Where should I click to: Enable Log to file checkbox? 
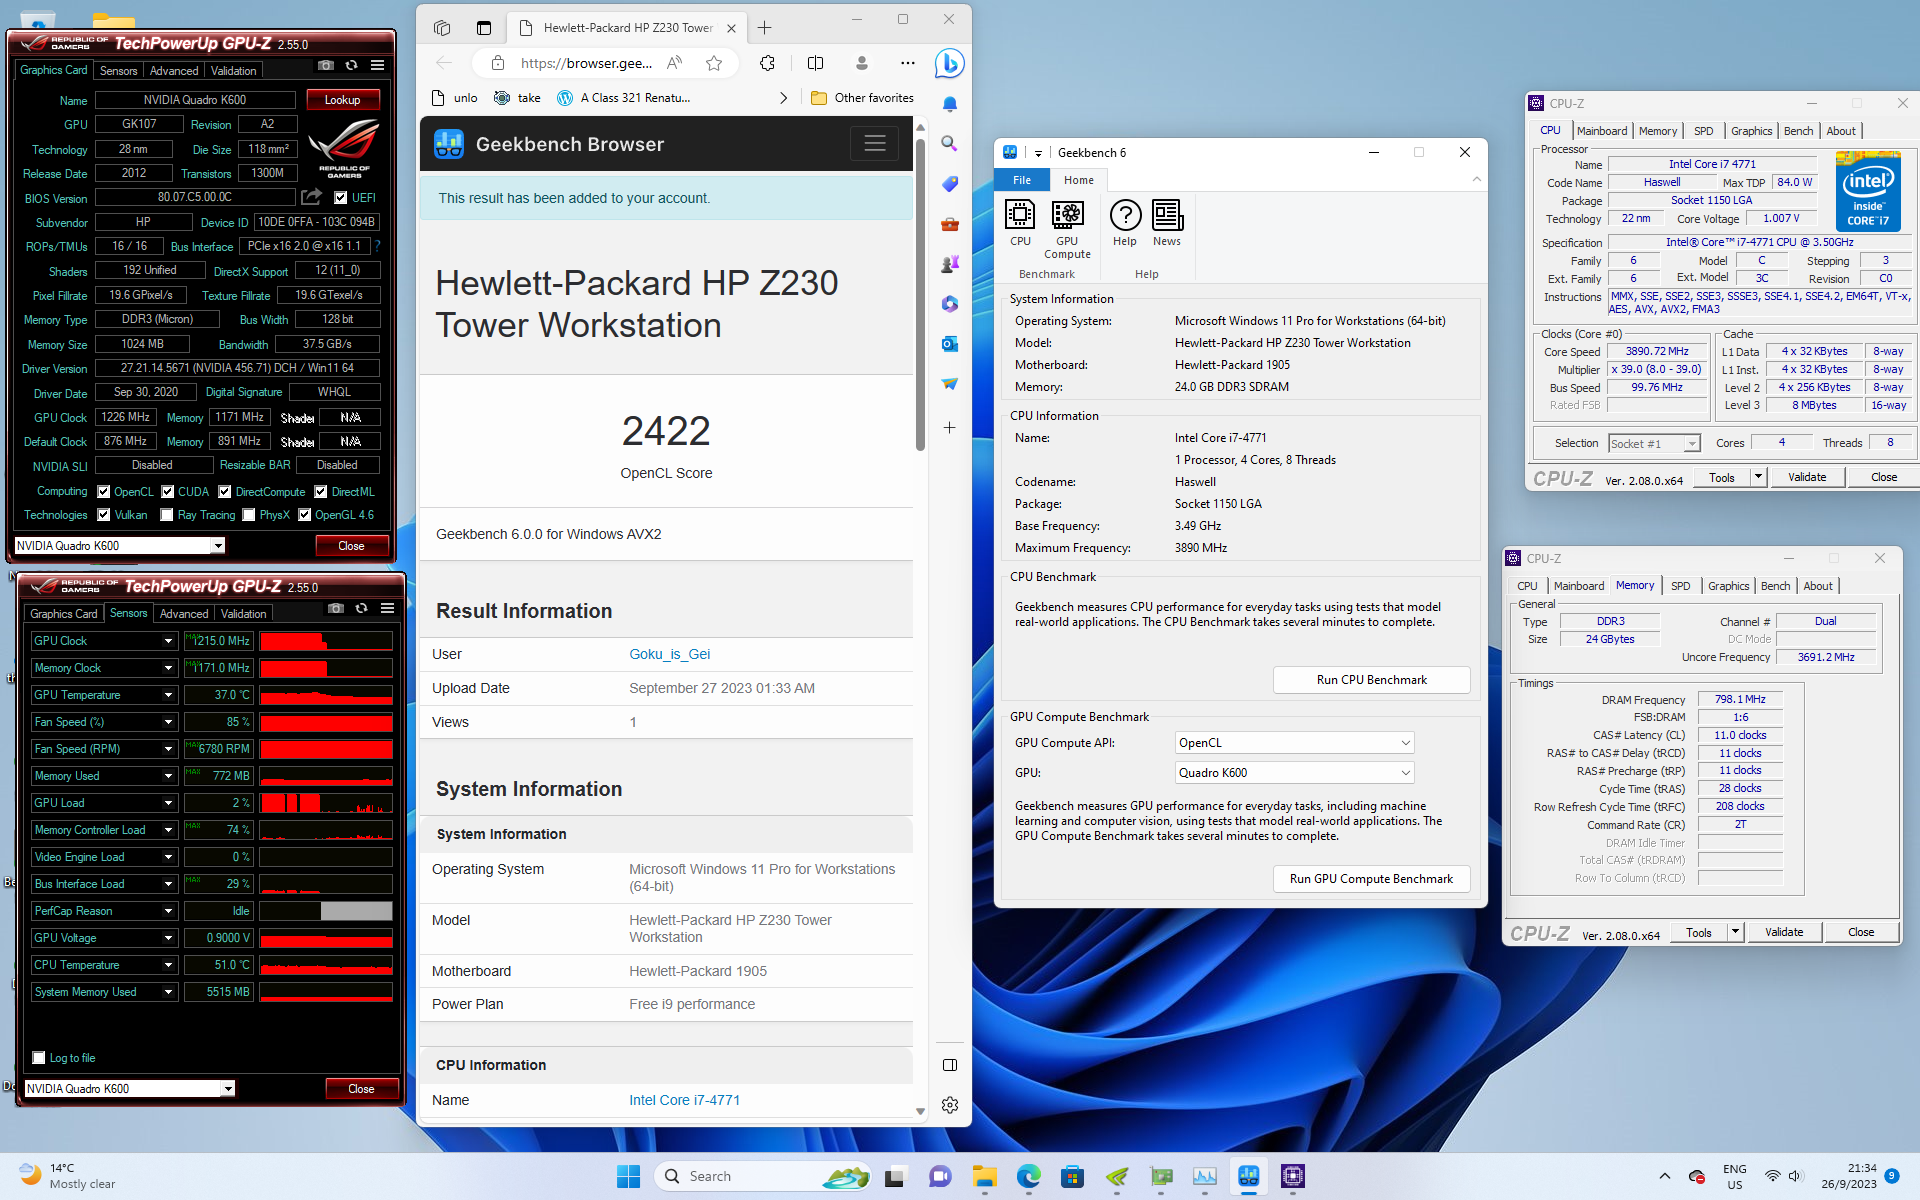pyautogui.click(x=39, y=1058)
